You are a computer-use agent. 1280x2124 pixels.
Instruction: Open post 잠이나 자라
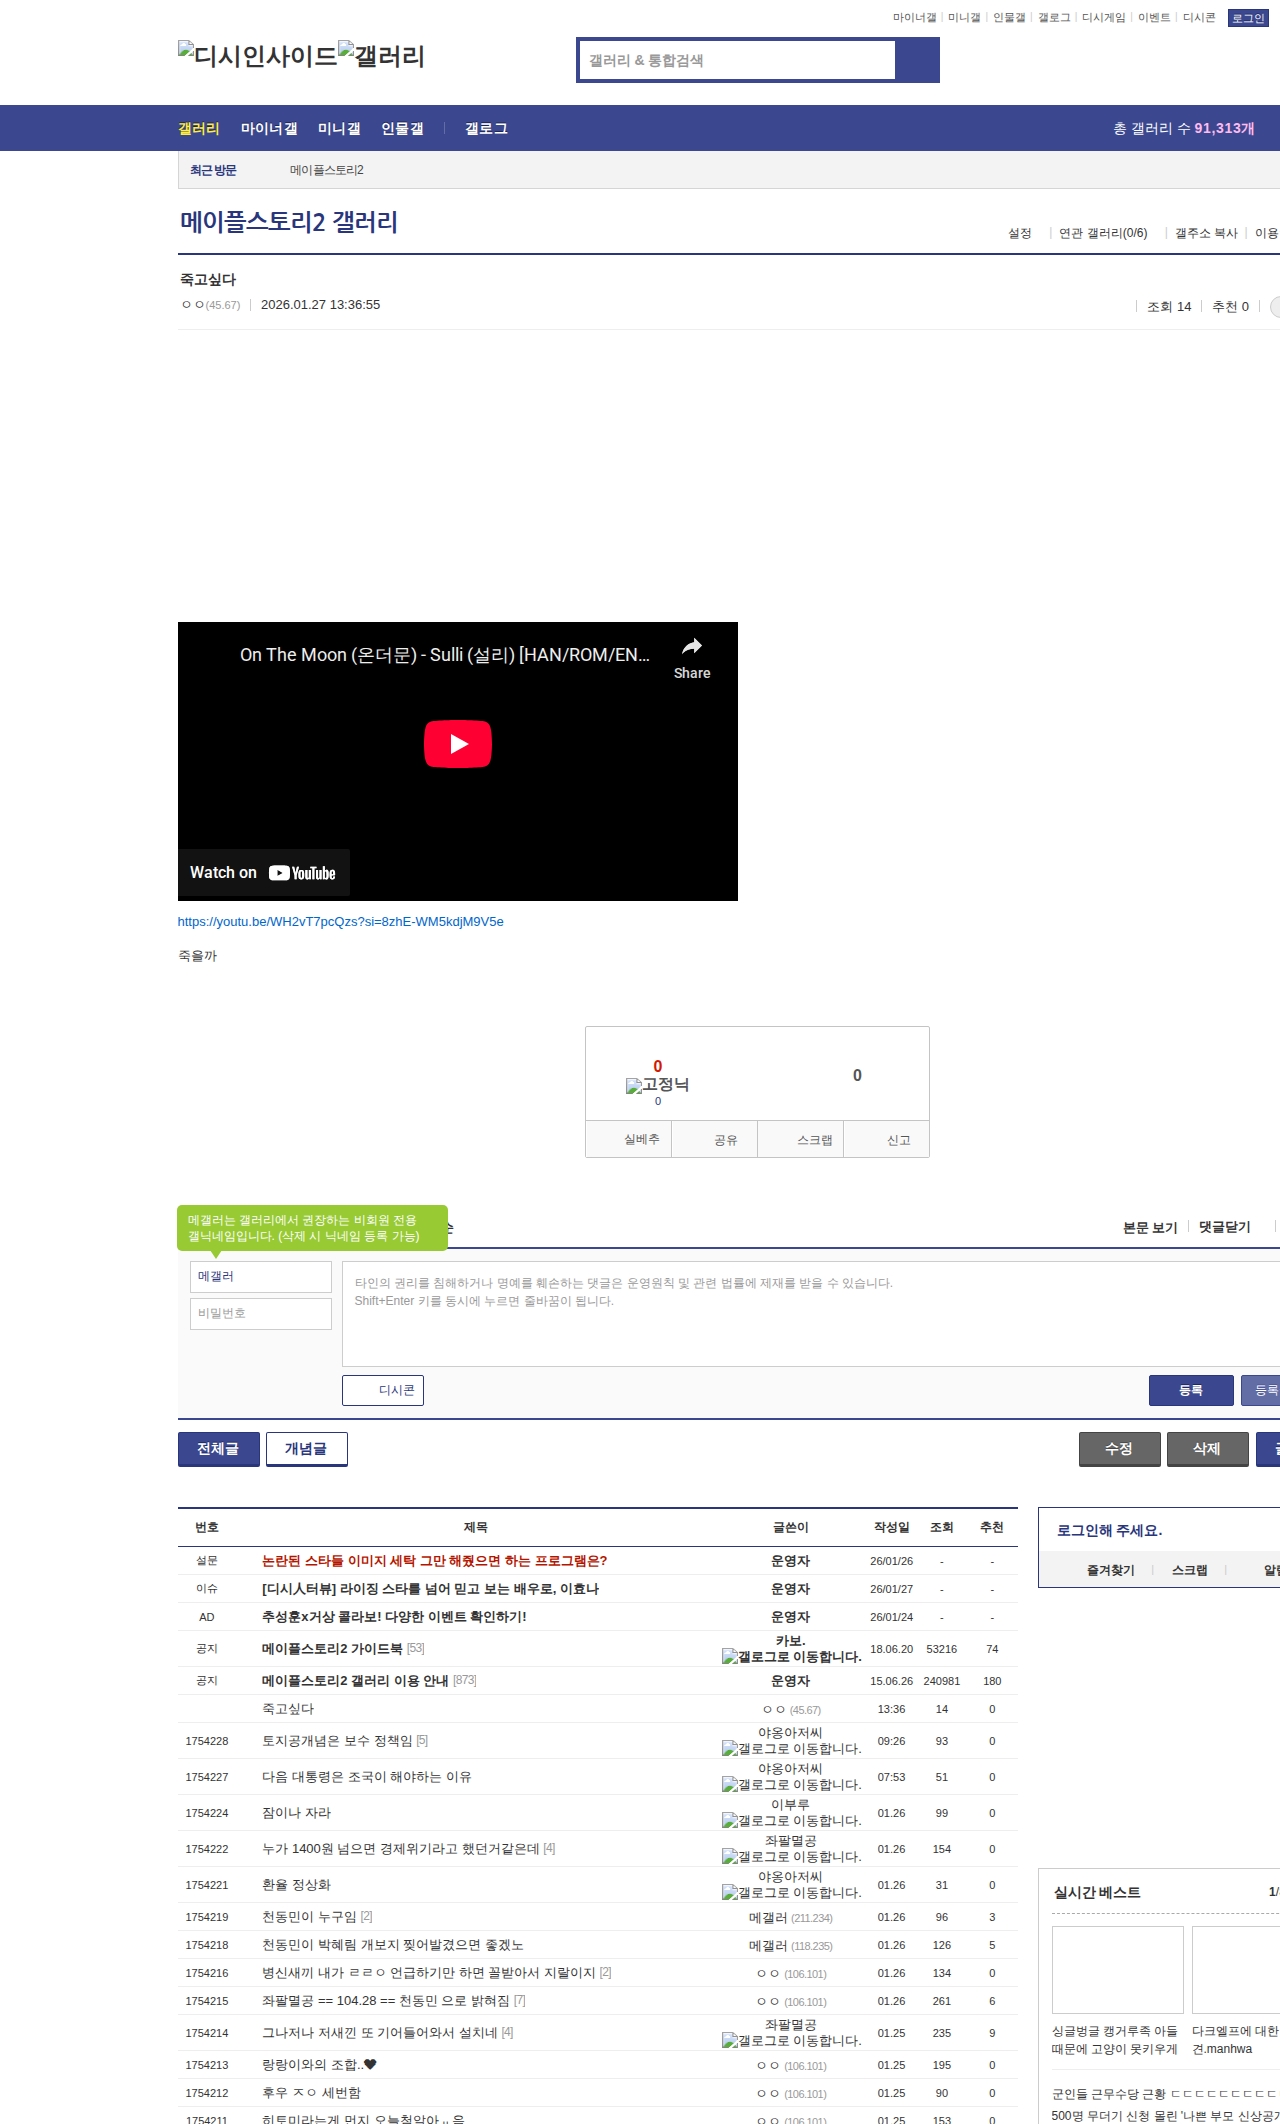[296, 1813]
